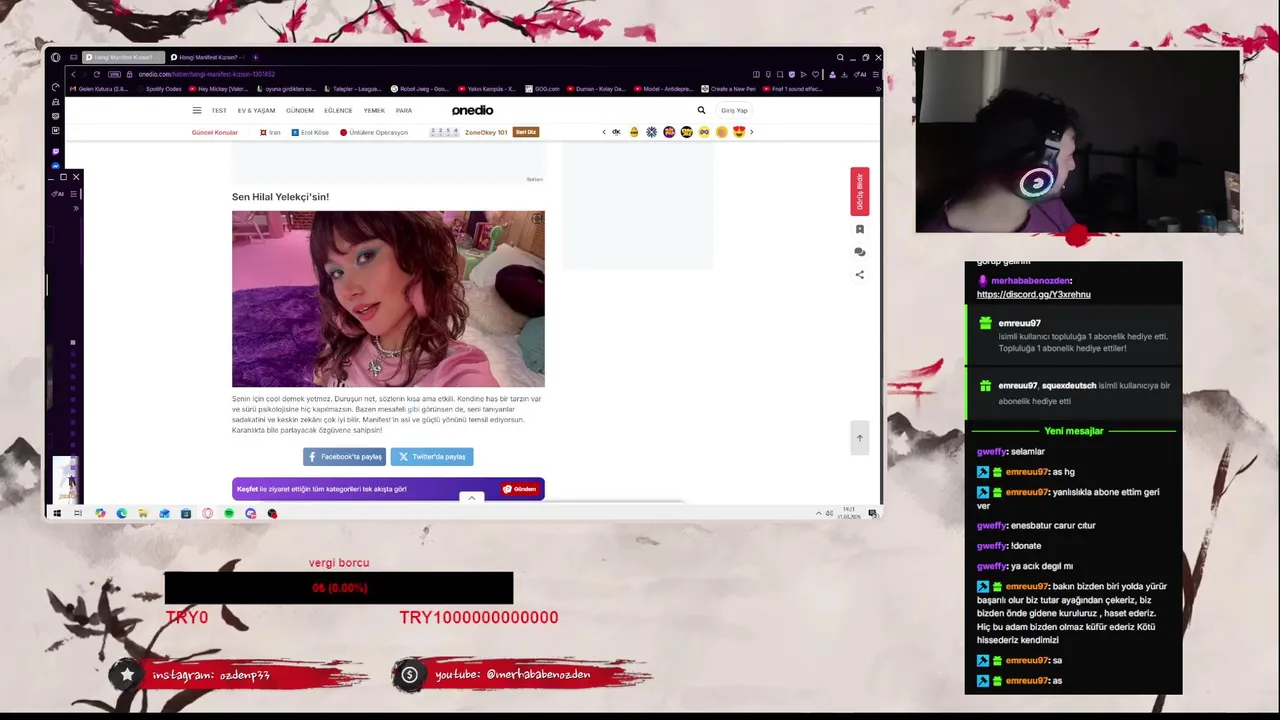
Task: Click the 'Sen Hilal Yelekçi'sin!' heading
Action: pos(280,197)
